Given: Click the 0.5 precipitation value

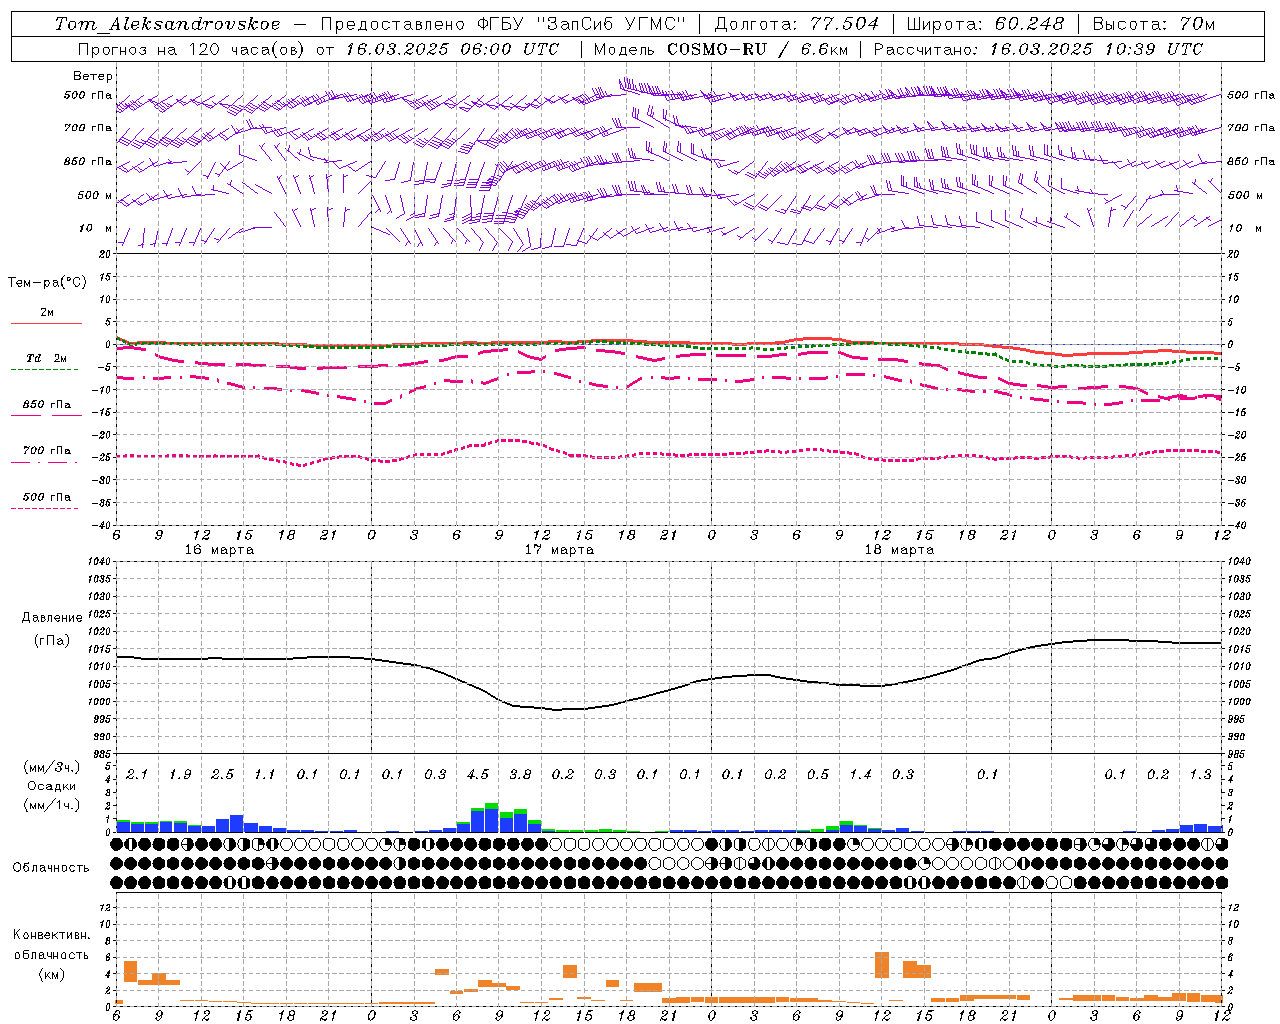Looking at the screenshot, I should point(818,774).
